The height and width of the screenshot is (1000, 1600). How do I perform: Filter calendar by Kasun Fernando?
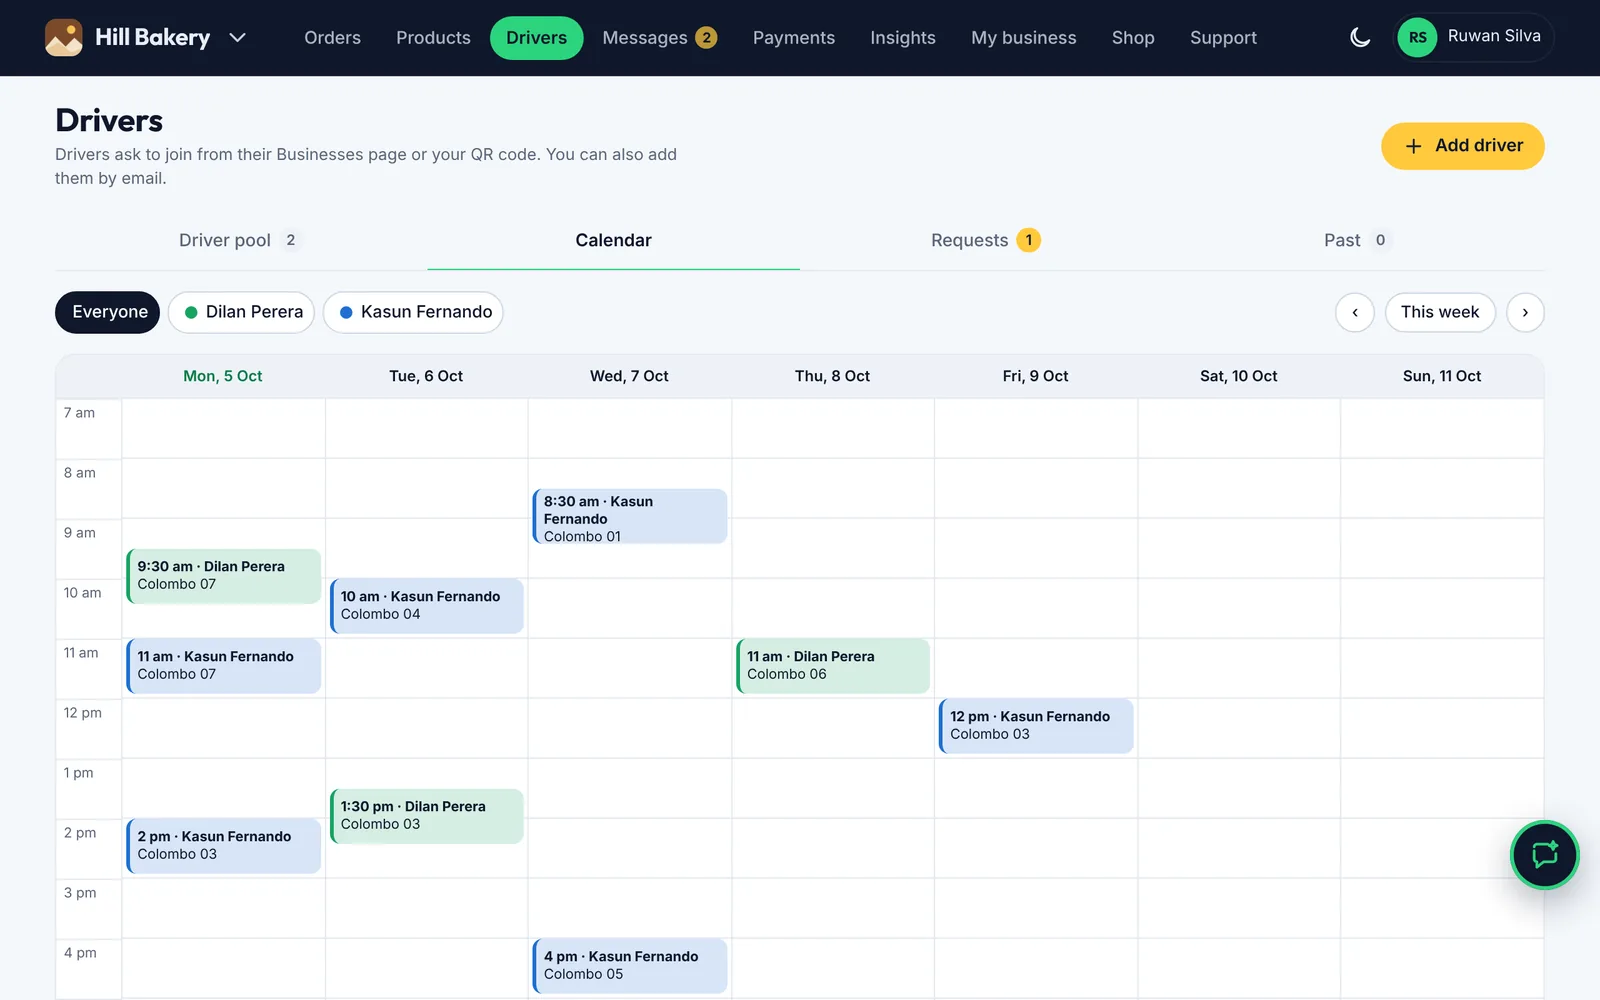point(413,312)
